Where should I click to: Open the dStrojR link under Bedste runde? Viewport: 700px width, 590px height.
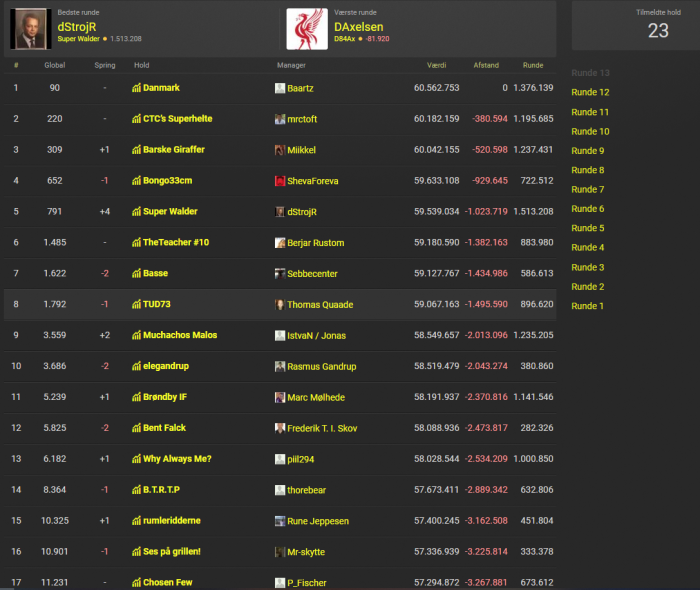77,27
